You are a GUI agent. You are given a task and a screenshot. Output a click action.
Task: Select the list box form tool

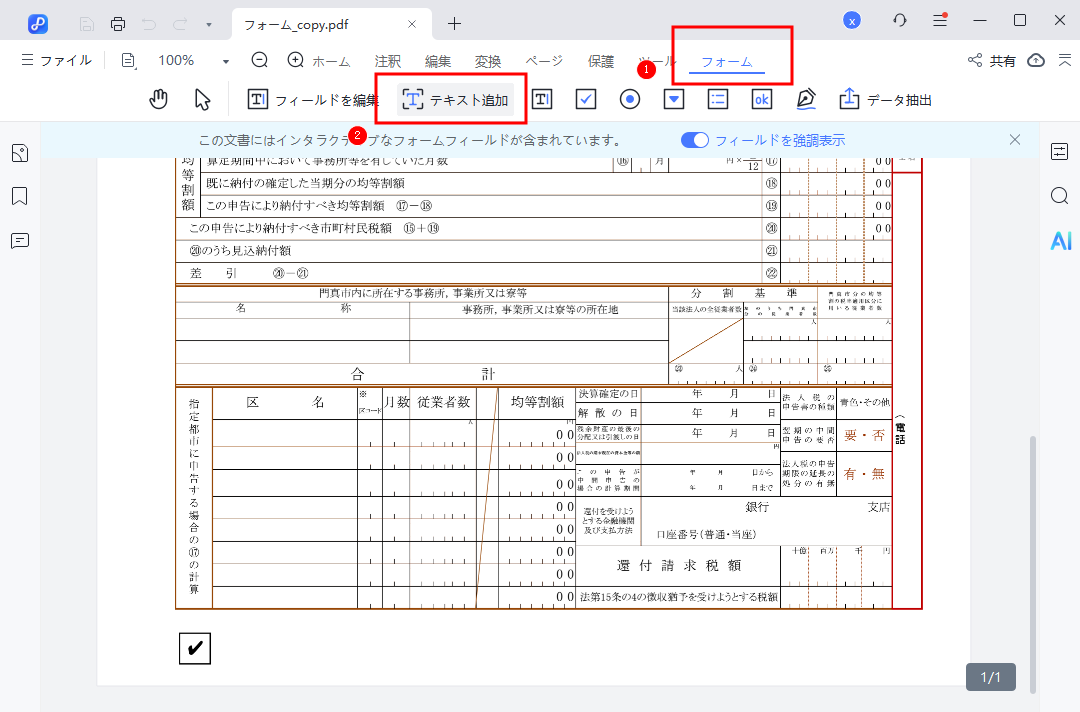pyautogui.click(x=717, y=99)
